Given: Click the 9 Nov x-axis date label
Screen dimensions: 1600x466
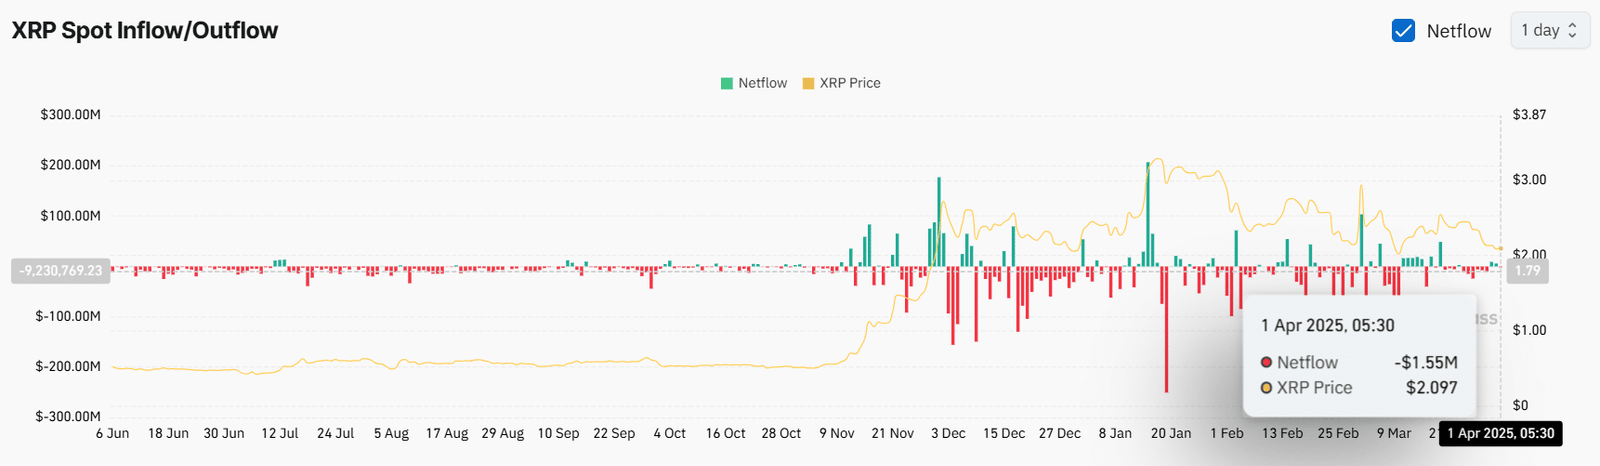Looking at the screenshot, I should click(836, 433).
